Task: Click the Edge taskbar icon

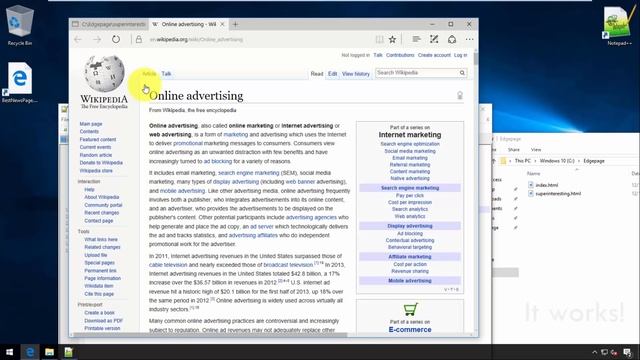Action: pos(30,352)
